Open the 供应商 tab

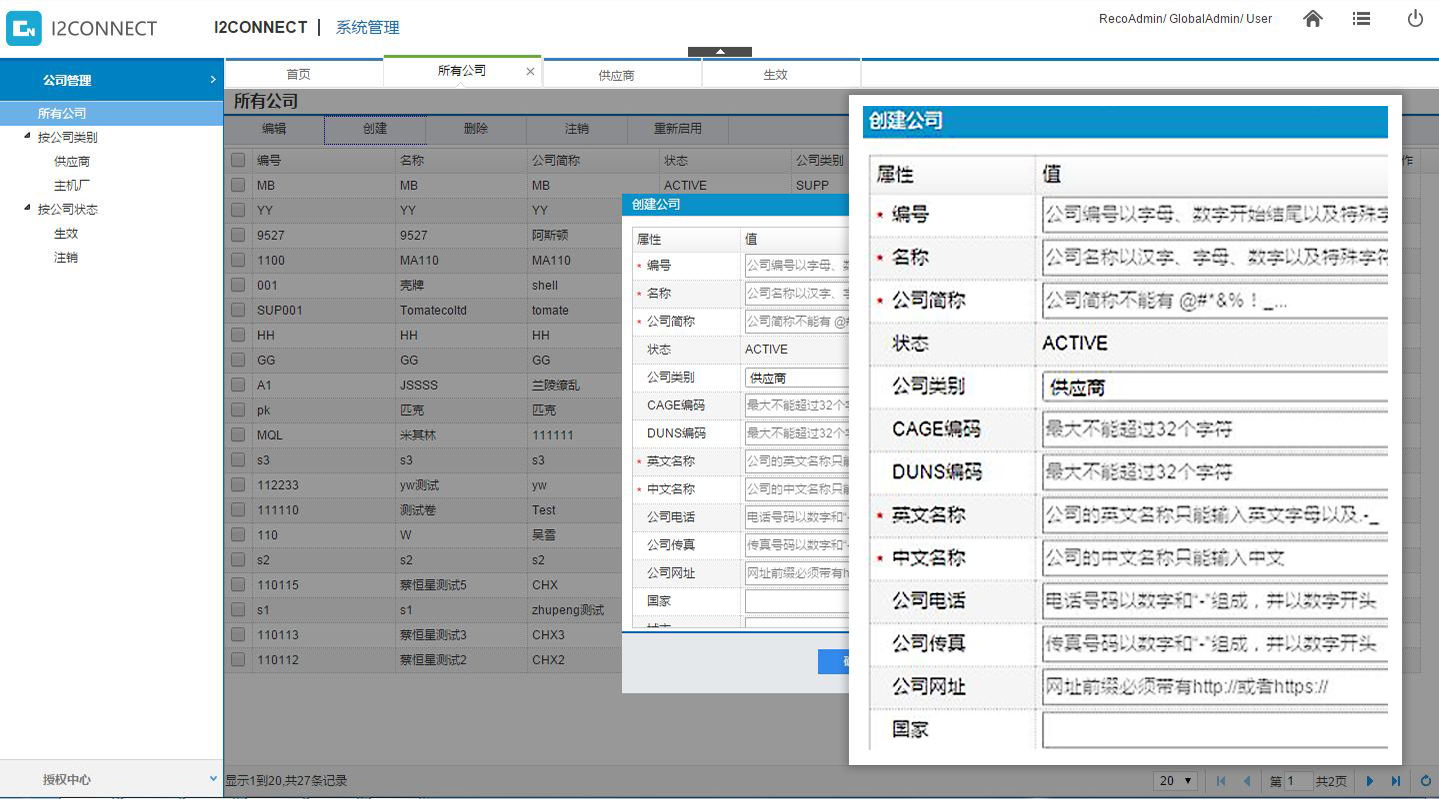click(x=622, y=74)
